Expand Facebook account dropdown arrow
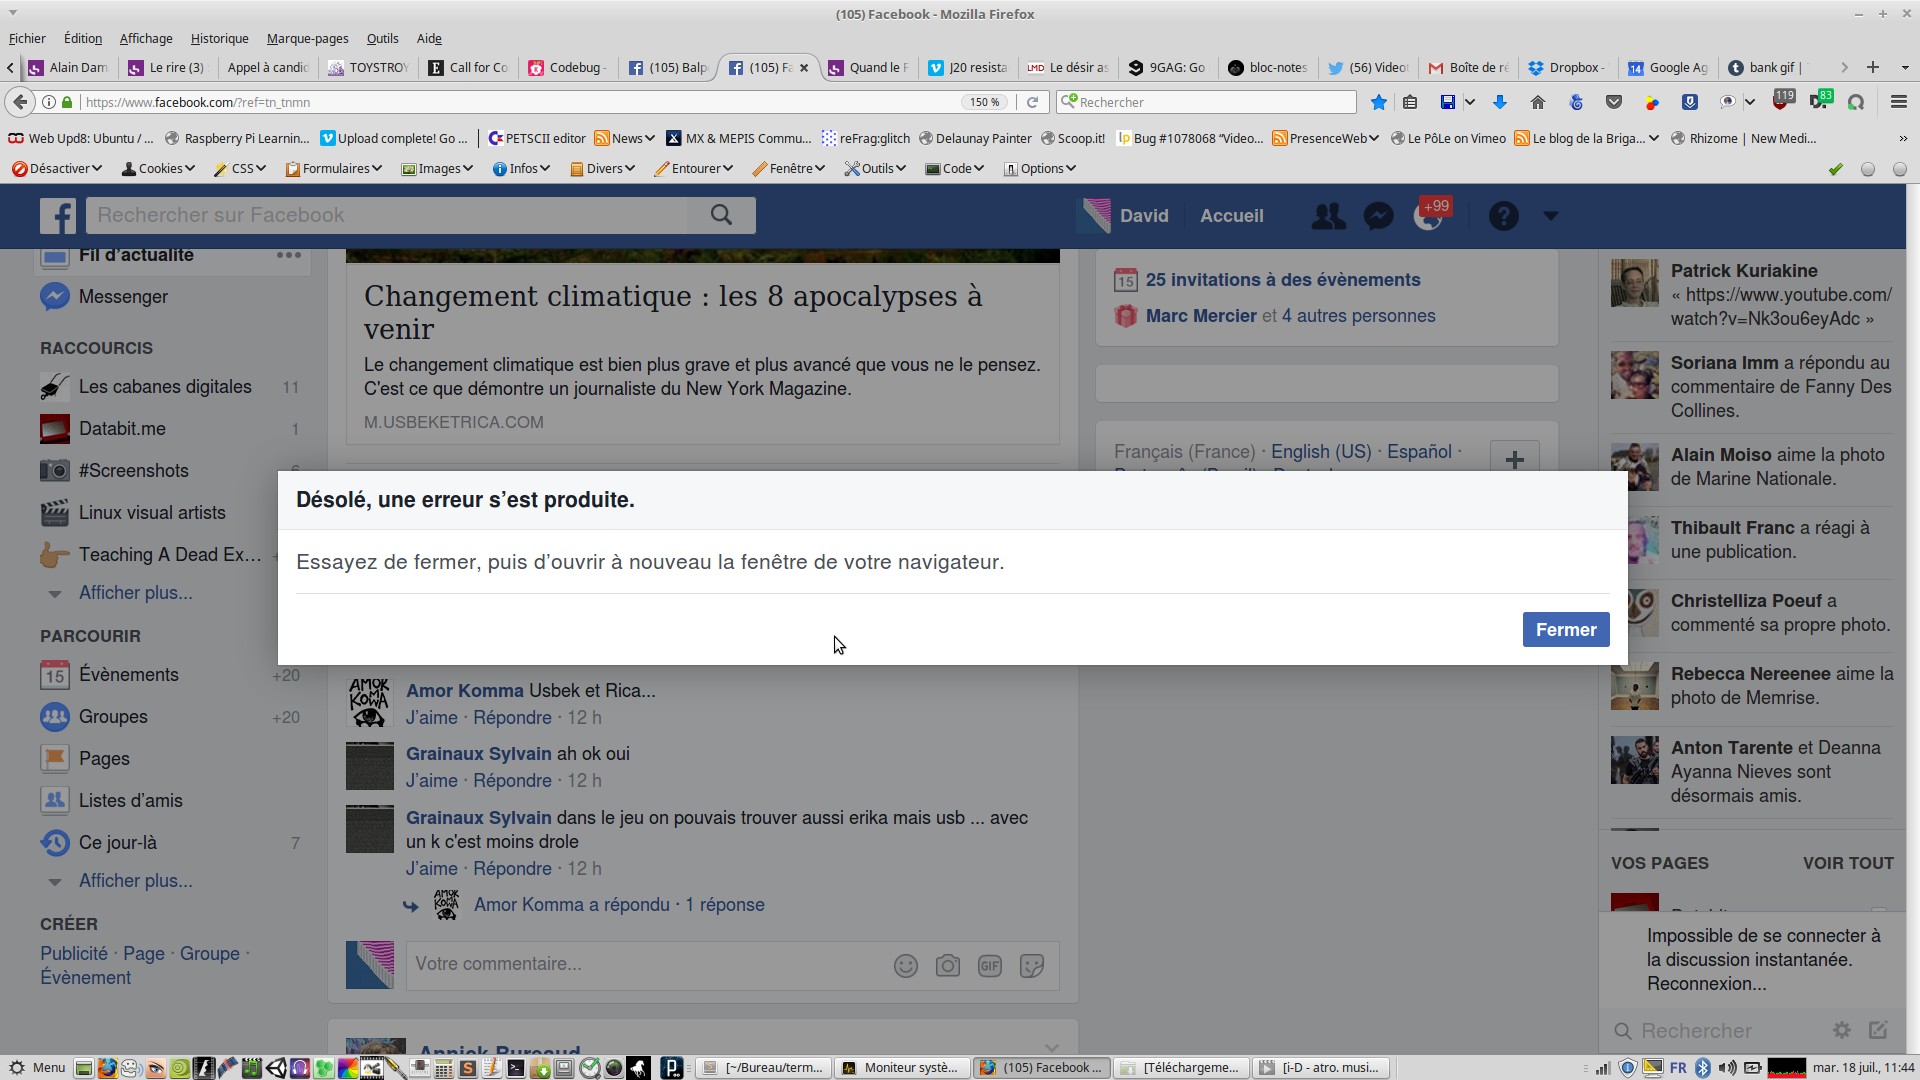The image size is (1920, 1080). coord(1551,216)
